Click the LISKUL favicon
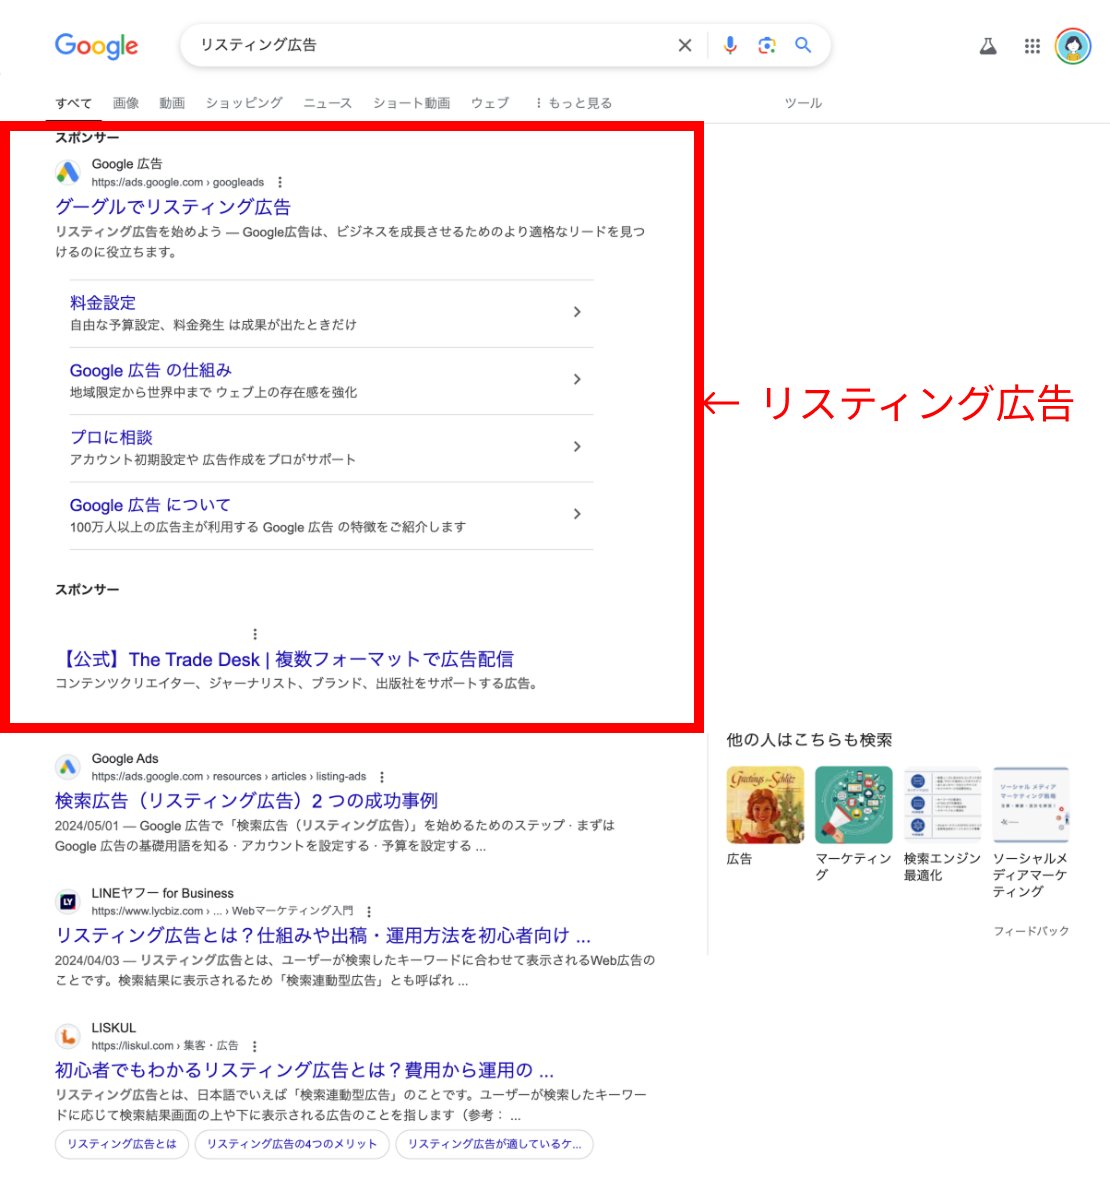The height and width of the screenshot is (1178, 1110). coord(68,1036)
